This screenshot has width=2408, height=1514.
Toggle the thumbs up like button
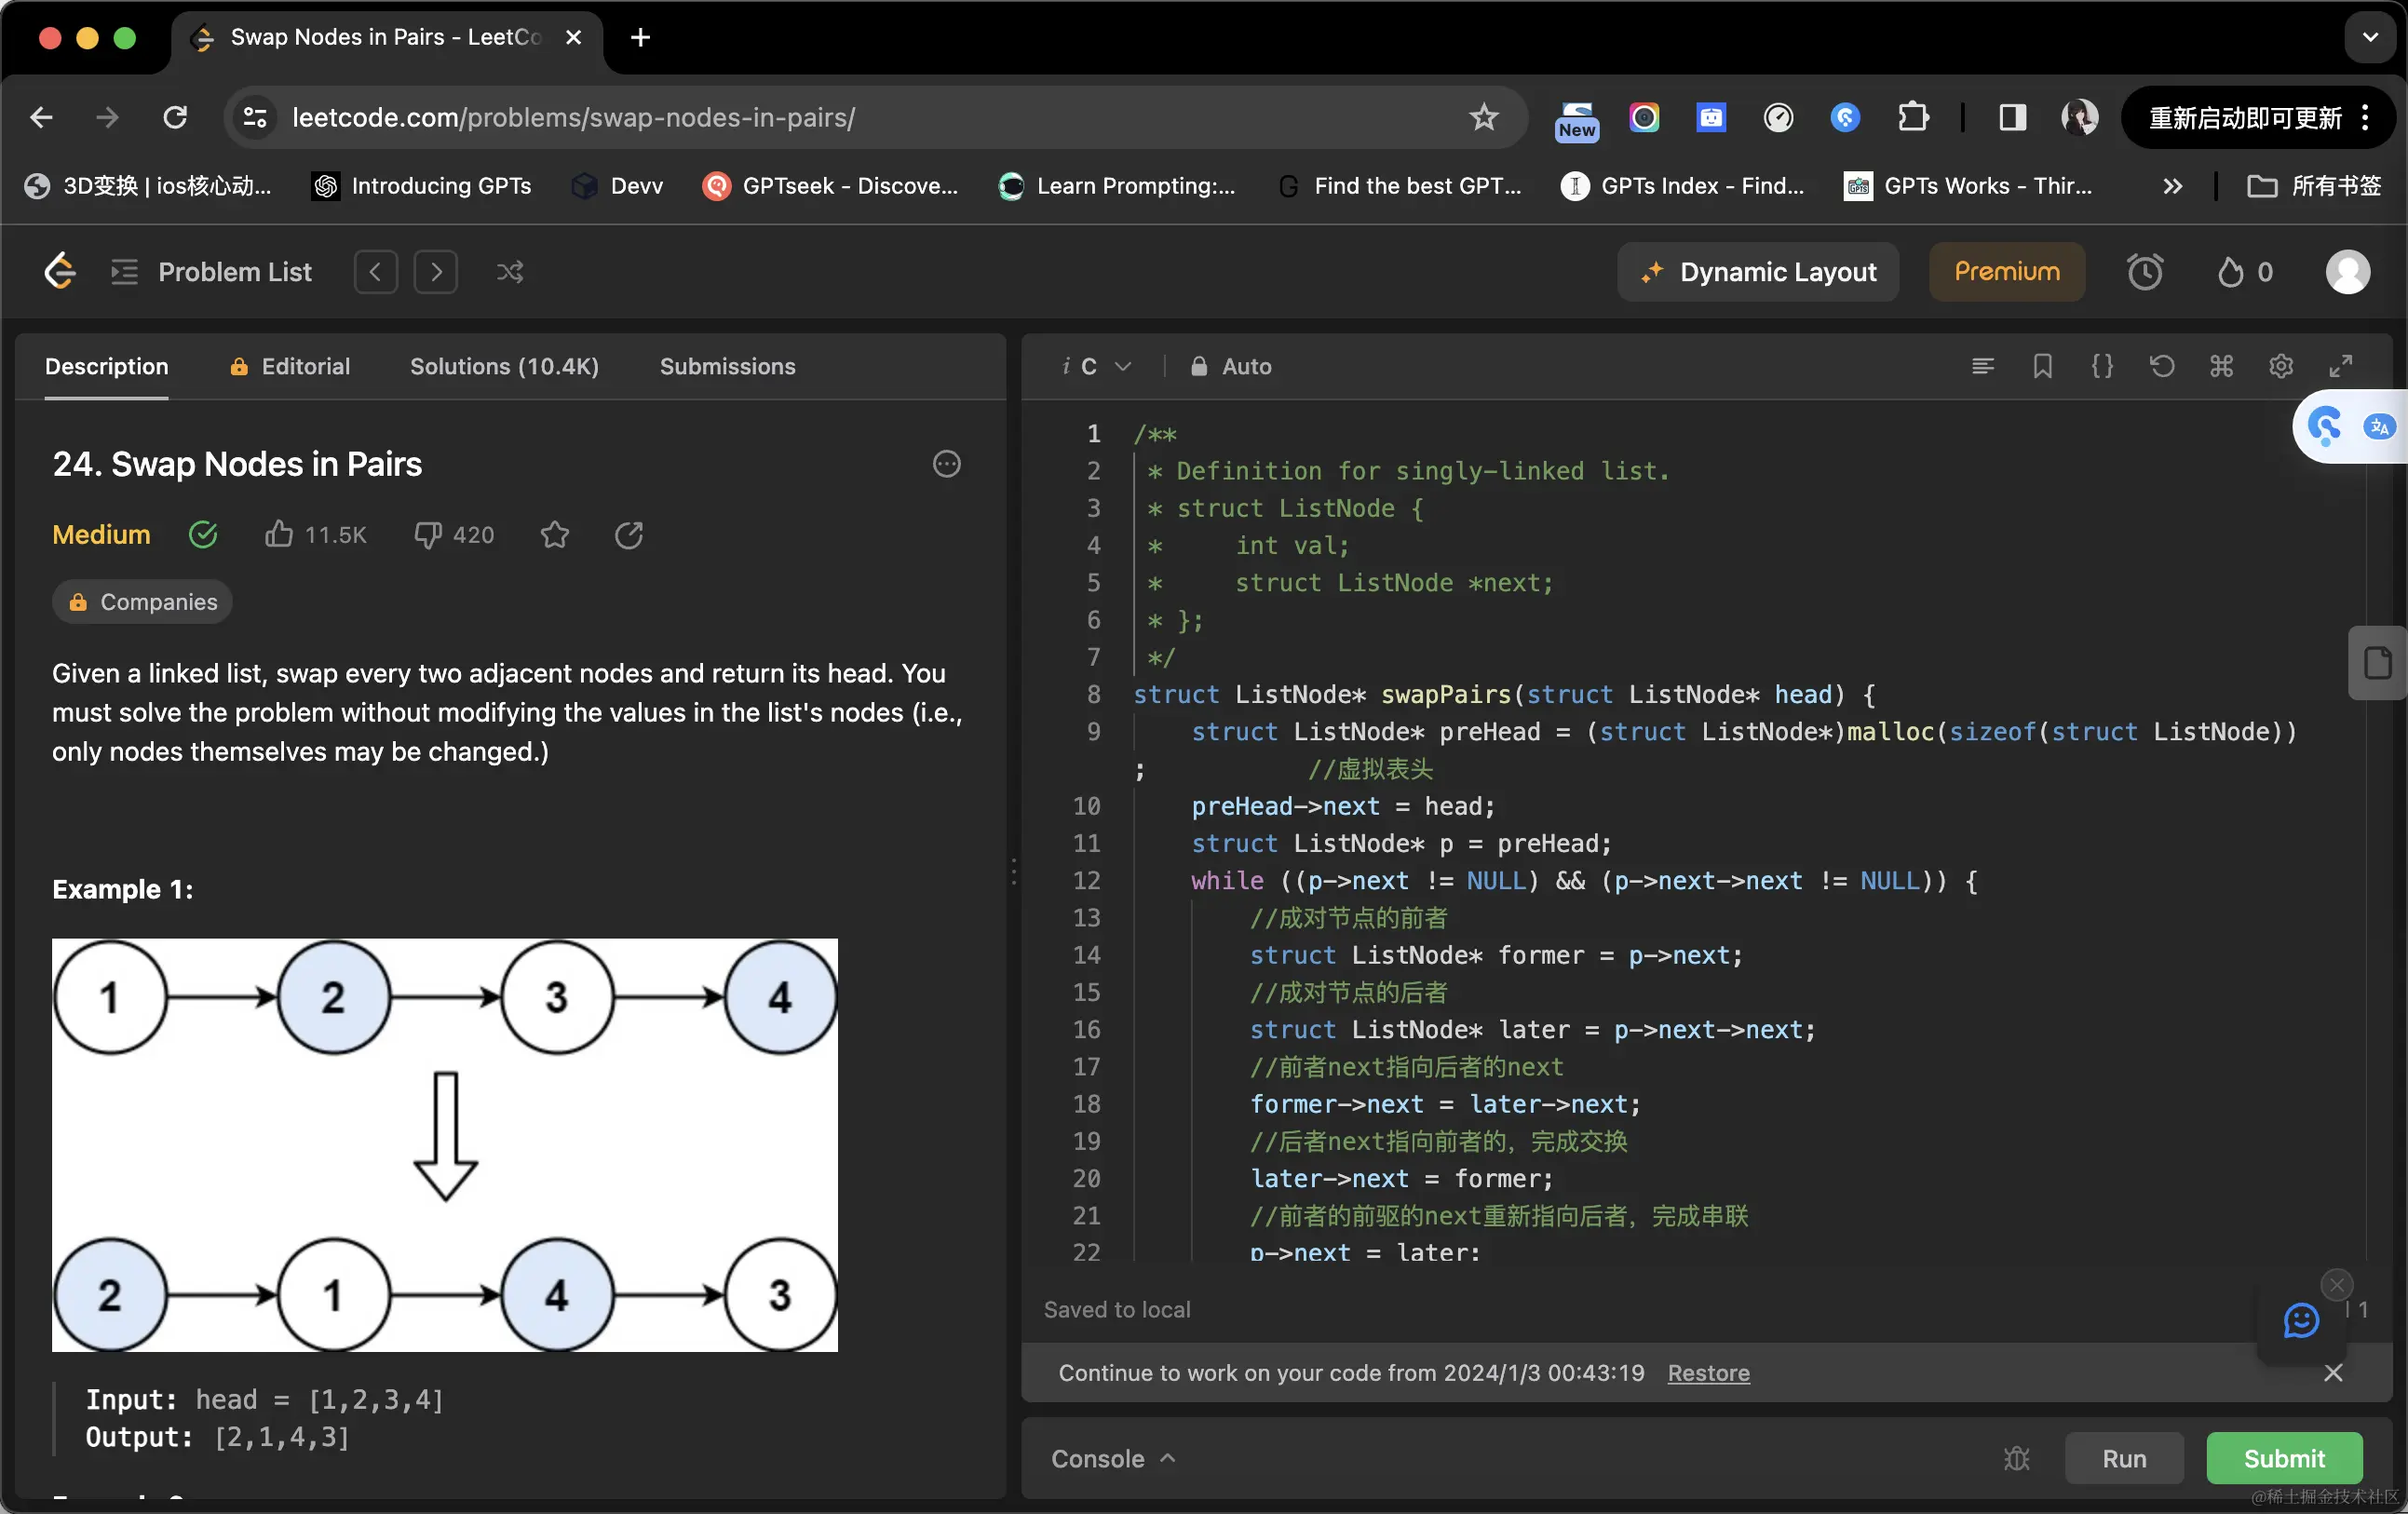[x=279, y=535]
